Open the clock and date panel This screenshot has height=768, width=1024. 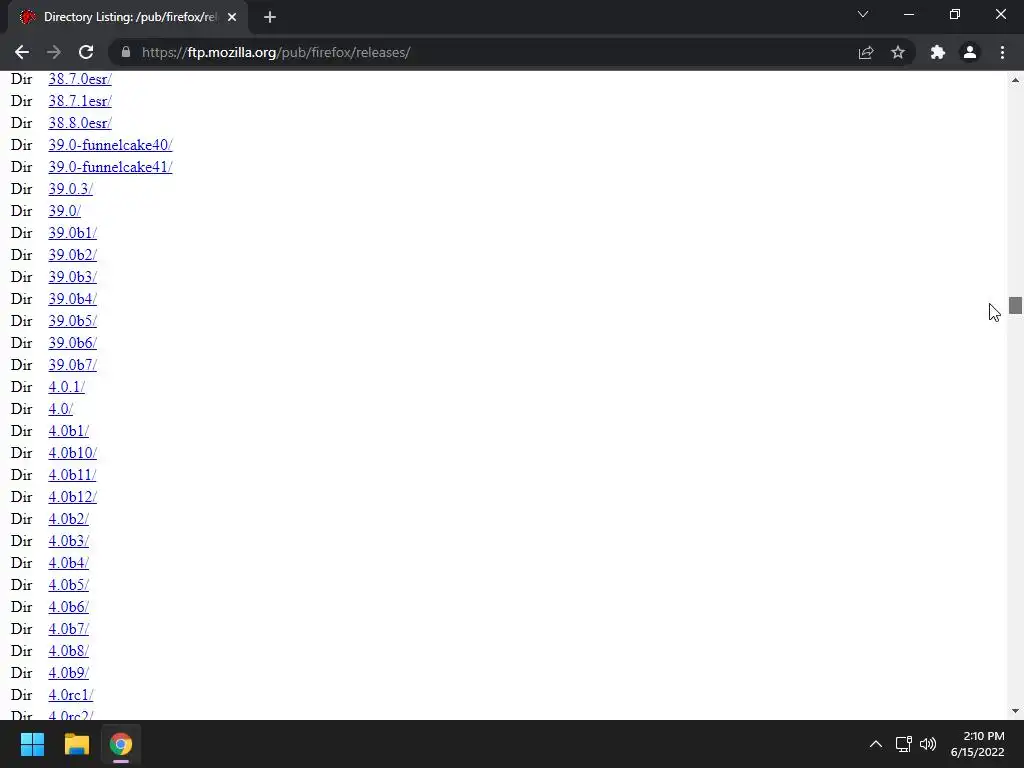(x=978, y=744)
